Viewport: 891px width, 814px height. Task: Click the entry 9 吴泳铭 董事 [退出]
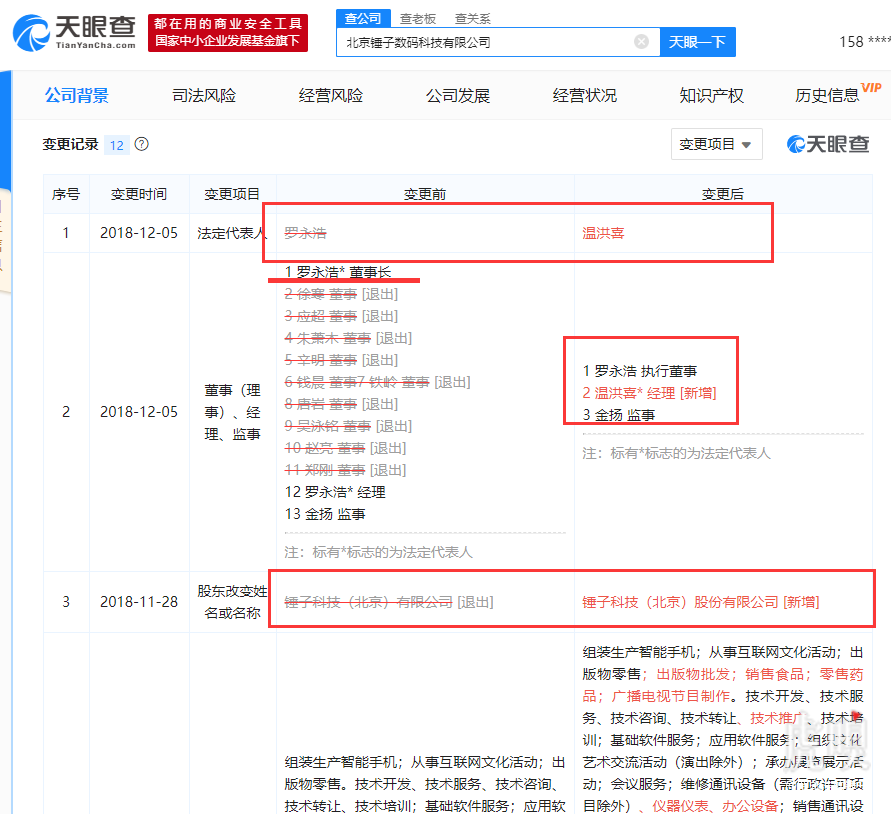[348, 426]
